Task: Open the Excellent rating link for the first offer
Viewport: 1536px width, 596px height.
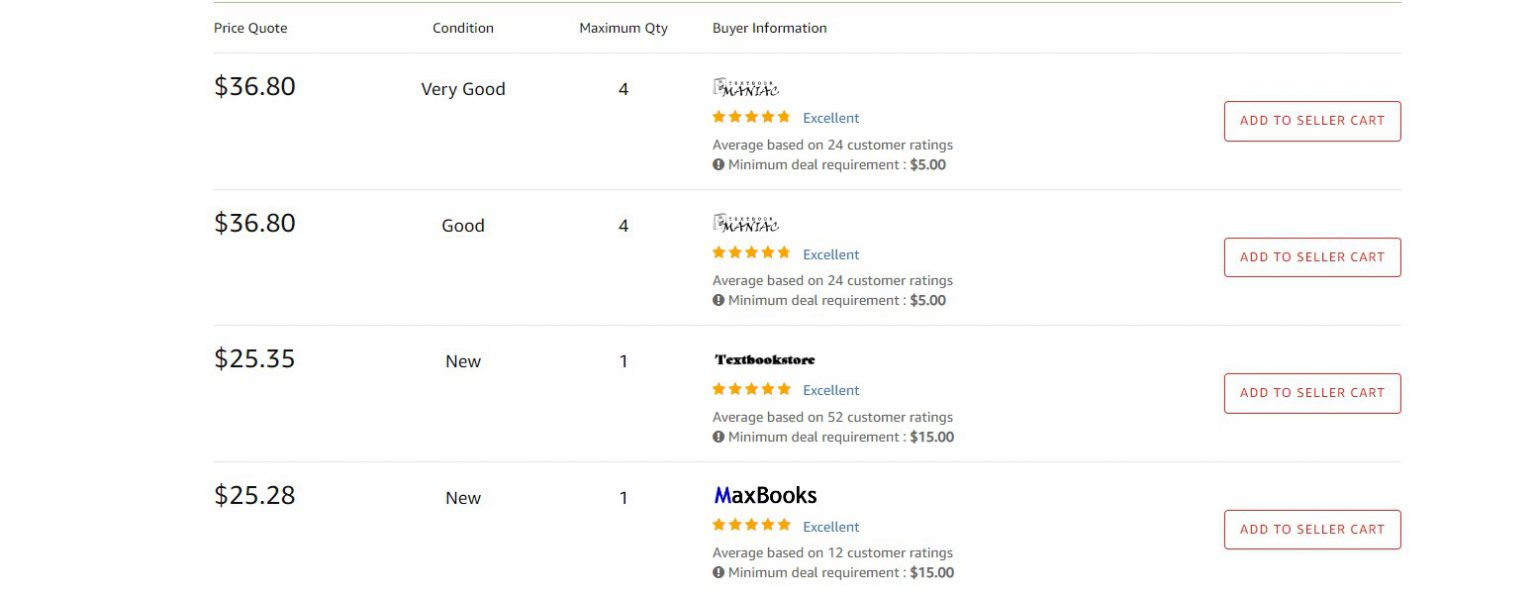Action: pyautogui.click(x=831, y=117)
